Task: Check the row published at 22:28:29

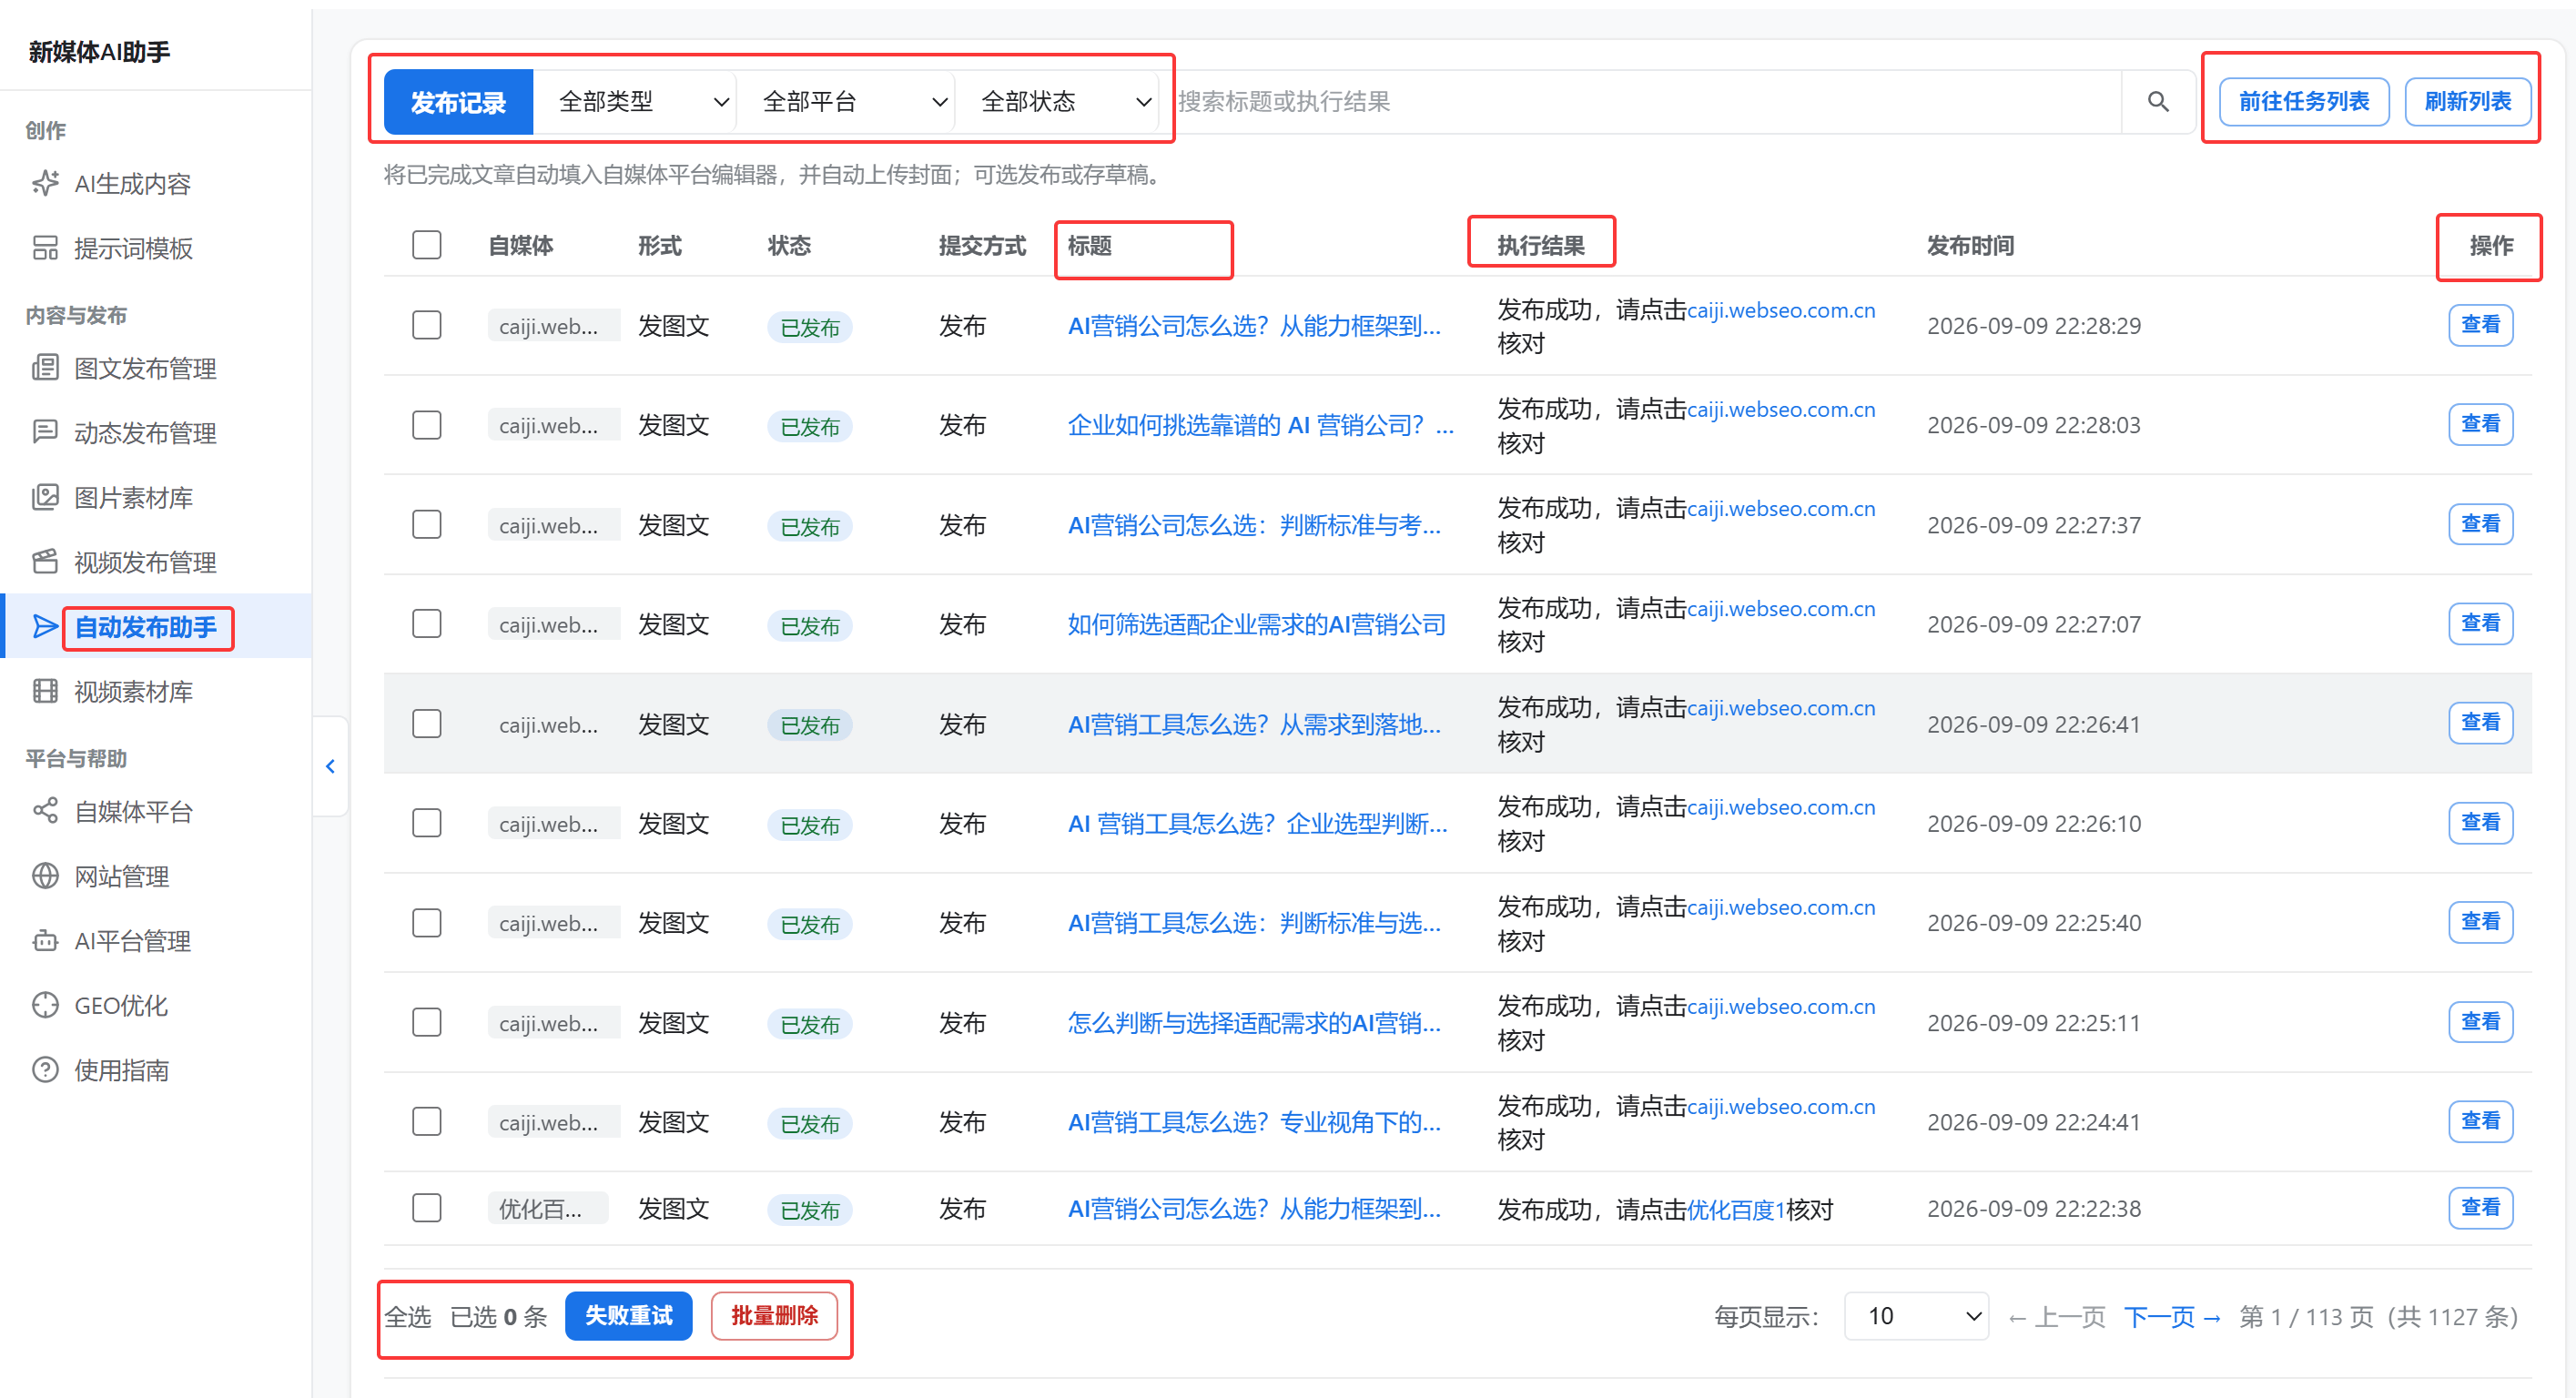Action: [x=427, y=325]
